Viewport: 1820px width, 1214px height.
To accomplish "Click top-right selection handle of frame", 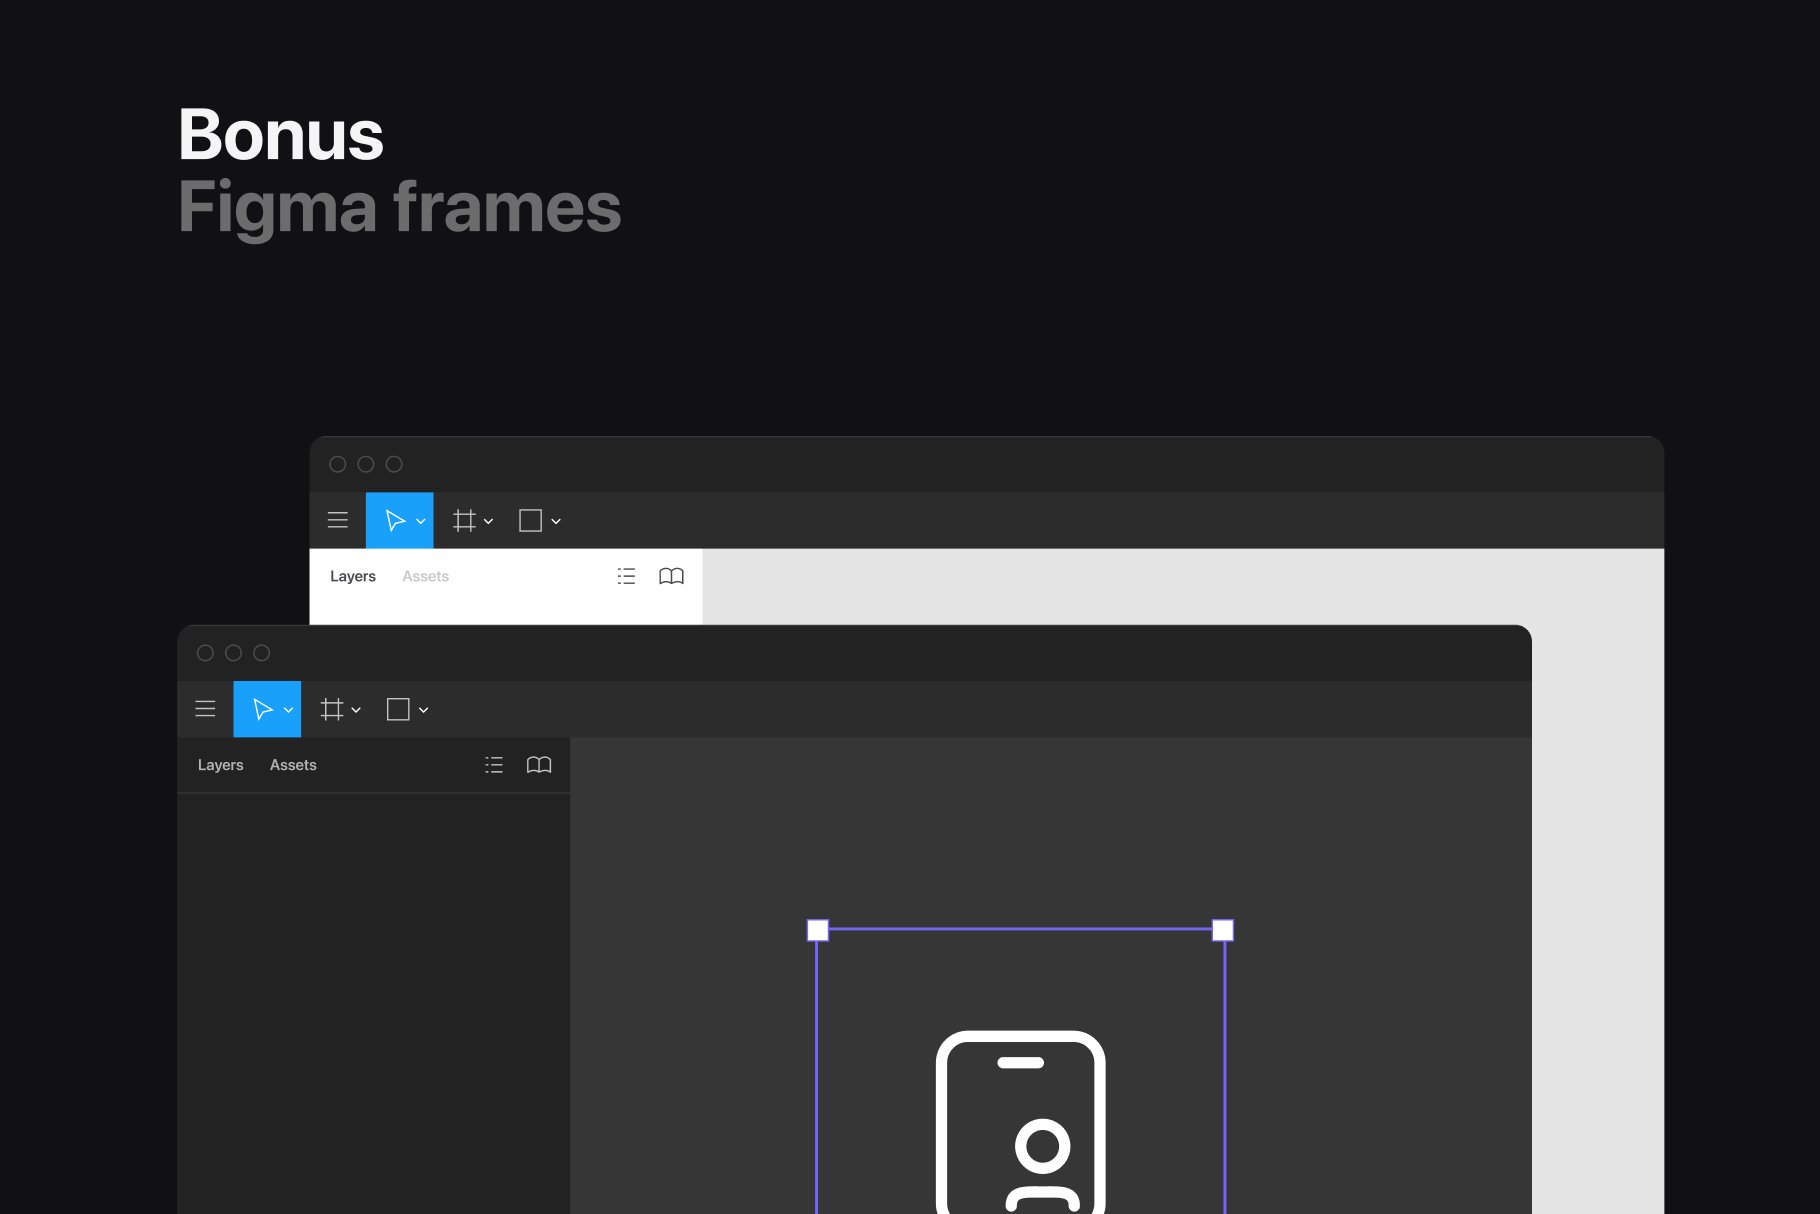I will (x=1223, y=930).
